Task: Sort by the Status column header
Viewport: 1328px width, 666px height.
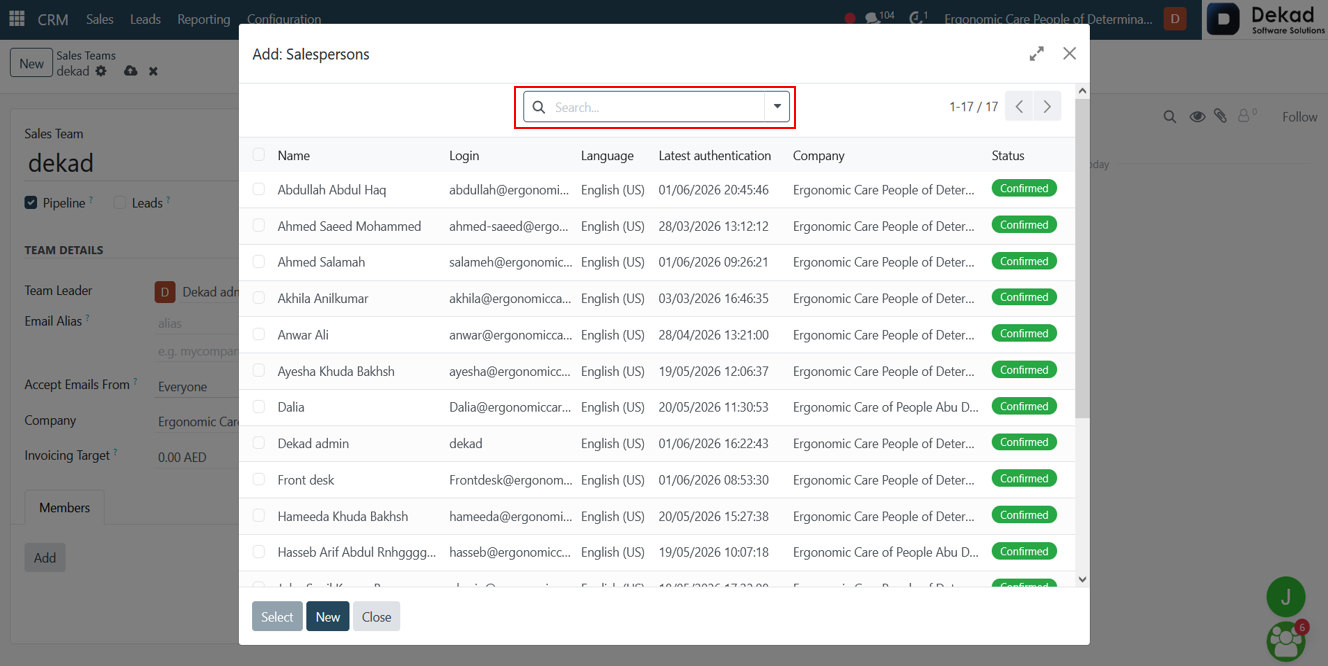Action: pos(1008,156)
